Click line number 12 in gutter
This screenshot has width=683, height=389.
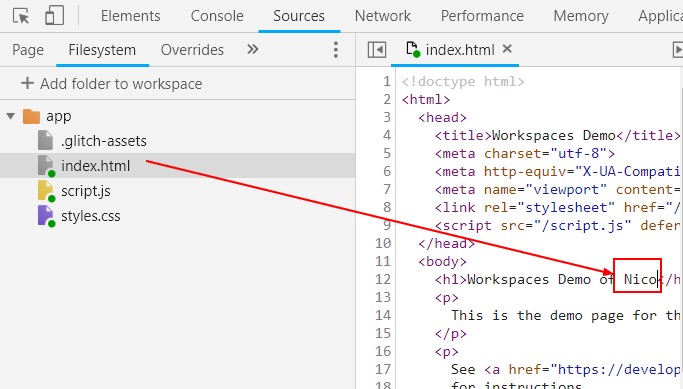[383, 279]
